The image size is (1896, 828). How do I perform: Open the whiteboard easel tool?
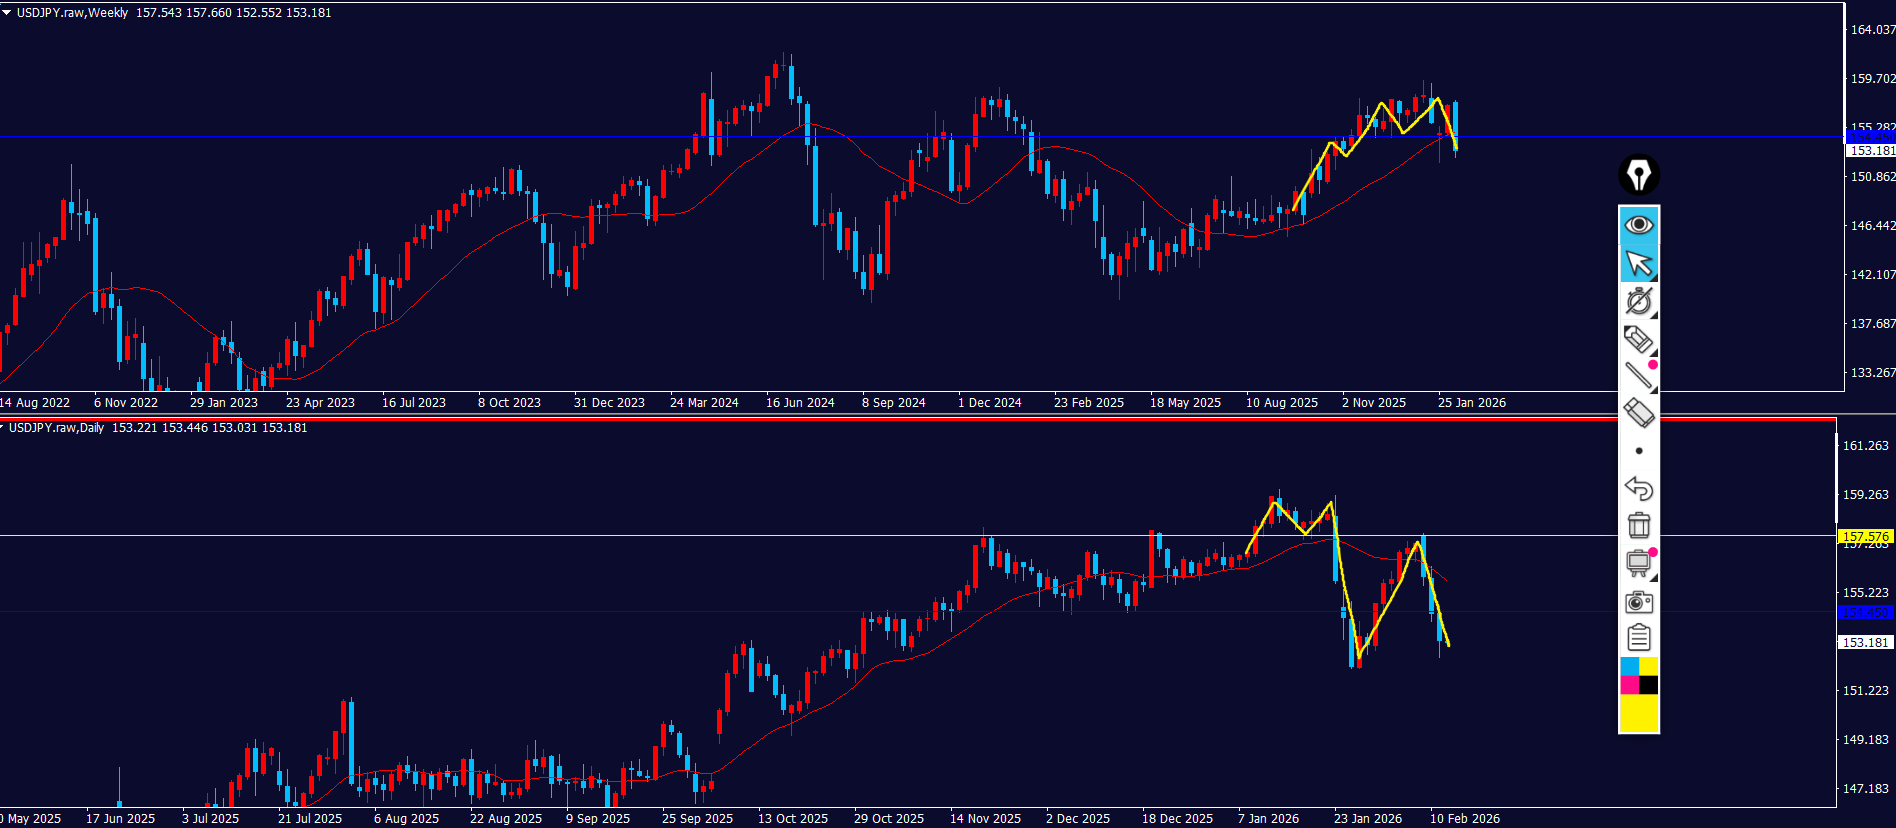tap(1638, 563)
